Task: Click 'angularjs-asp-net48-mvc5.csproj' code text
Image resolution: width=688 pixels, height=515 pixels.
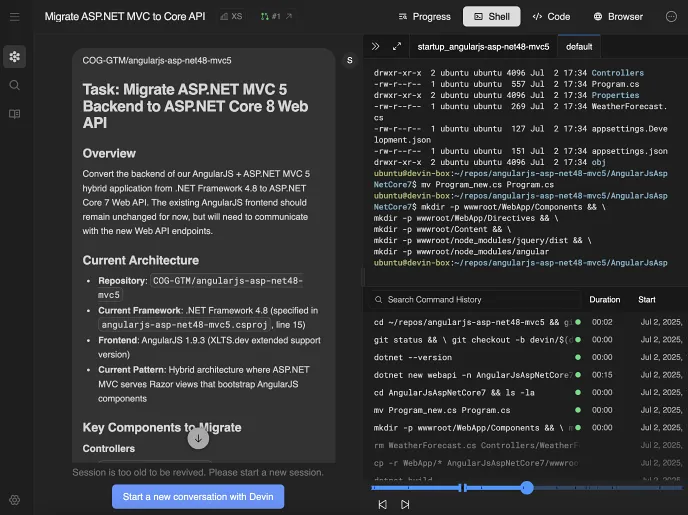Action: tap(184, 325)
